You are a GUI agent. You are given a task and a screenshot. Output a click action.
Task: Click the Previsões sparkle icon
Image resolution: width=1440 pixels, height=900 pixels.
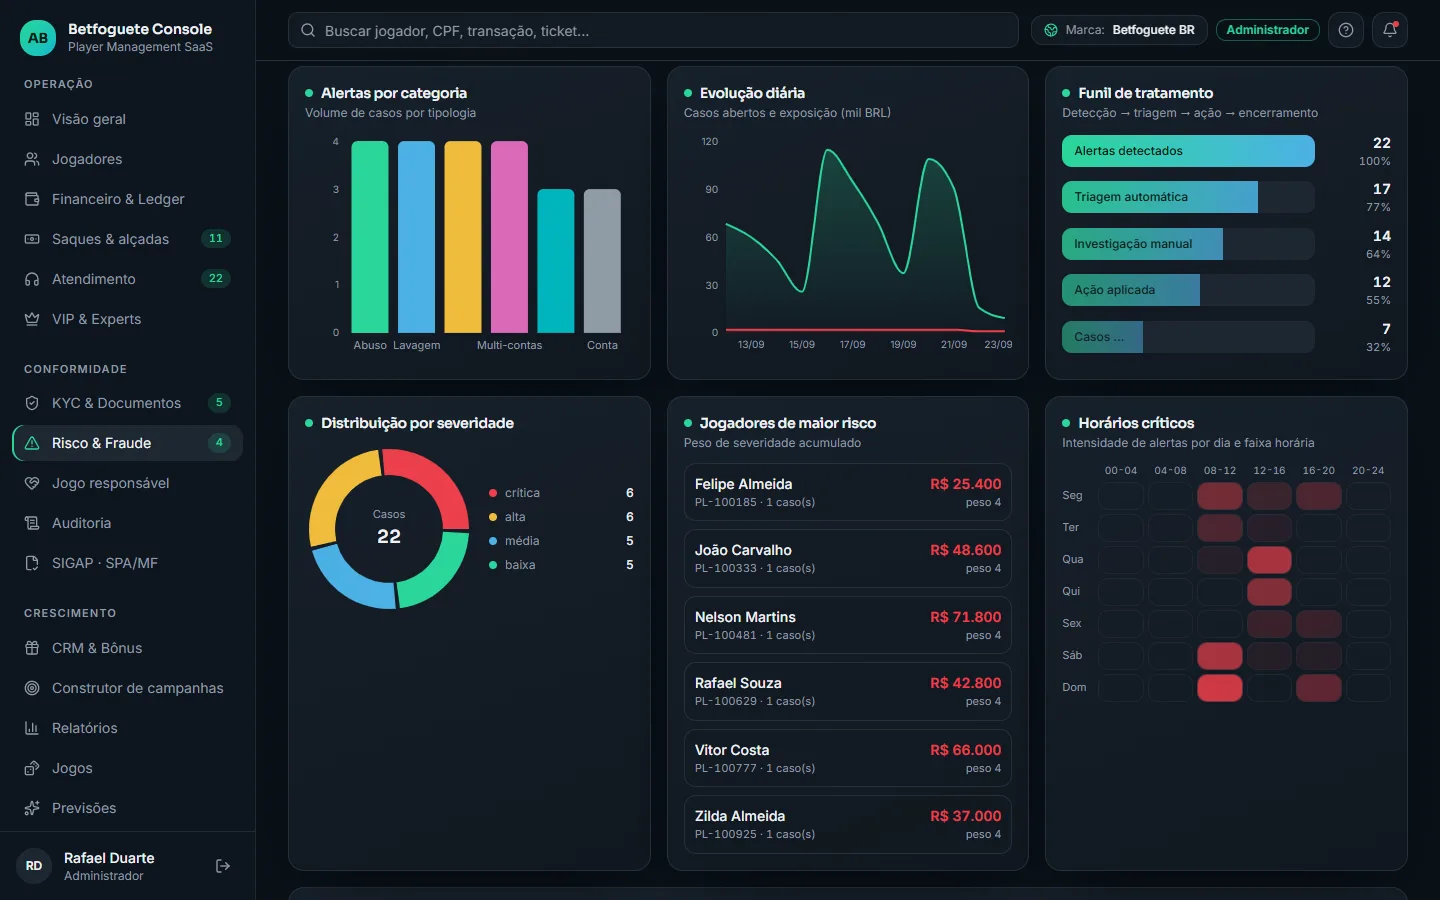tap(32, 808)
